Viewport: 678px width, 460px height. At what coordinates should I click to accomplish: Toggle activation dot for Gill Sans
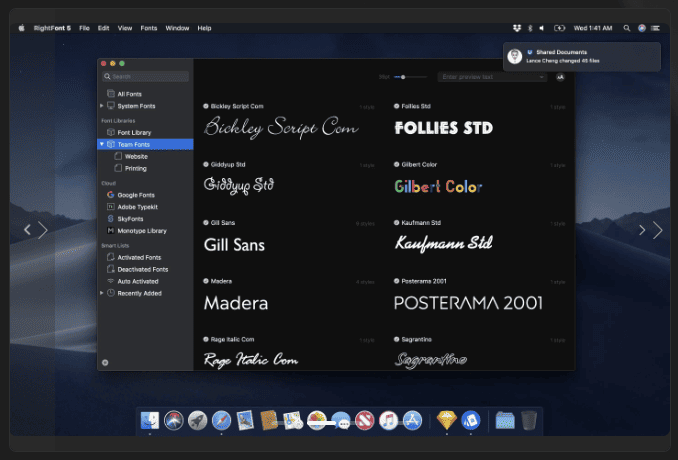(206, 223)
